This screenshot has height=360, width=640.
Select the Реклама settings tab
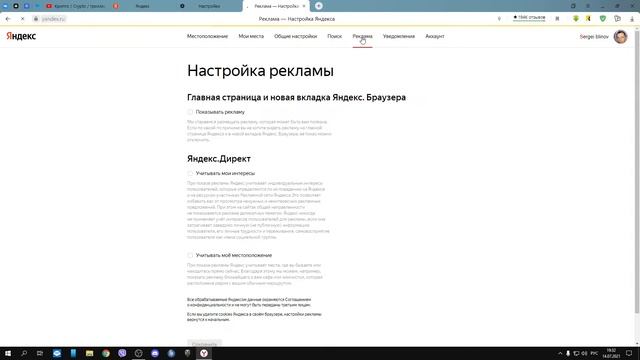[x=362, y=36]
